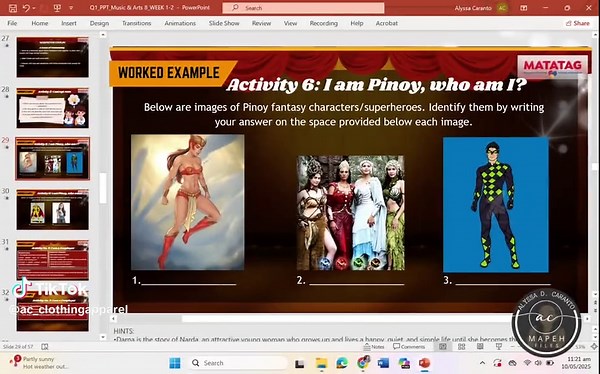Open the Undo history dropdown arrow
This screenshot has height=374, width=600.
[x=34, y=8]
